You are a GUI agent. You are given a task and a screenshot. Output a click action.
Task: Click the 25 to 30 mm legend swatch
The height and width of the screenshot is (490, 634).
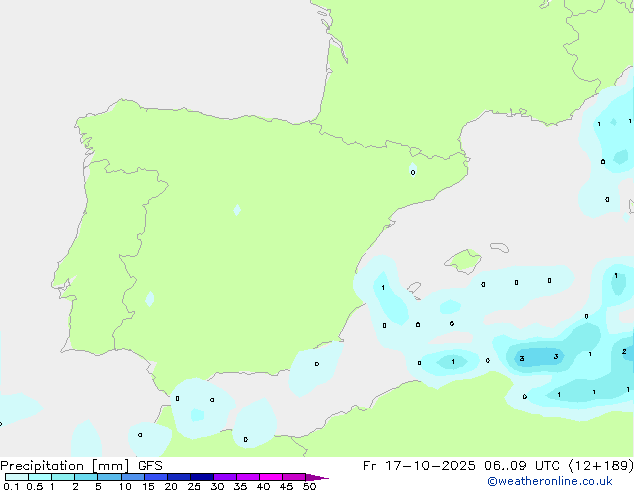pos(202,477)
